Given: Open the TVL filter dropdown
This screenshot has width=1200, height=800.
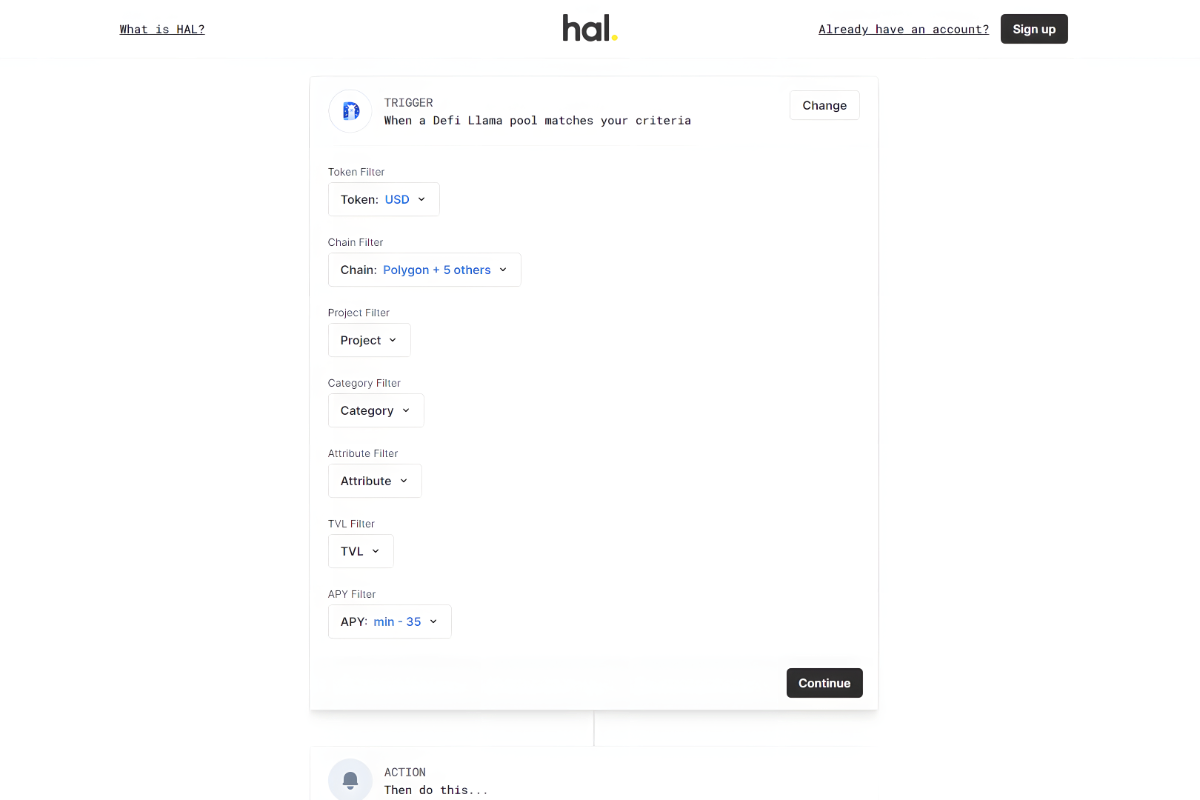Looking at the screenshot, I should [360, 551].
